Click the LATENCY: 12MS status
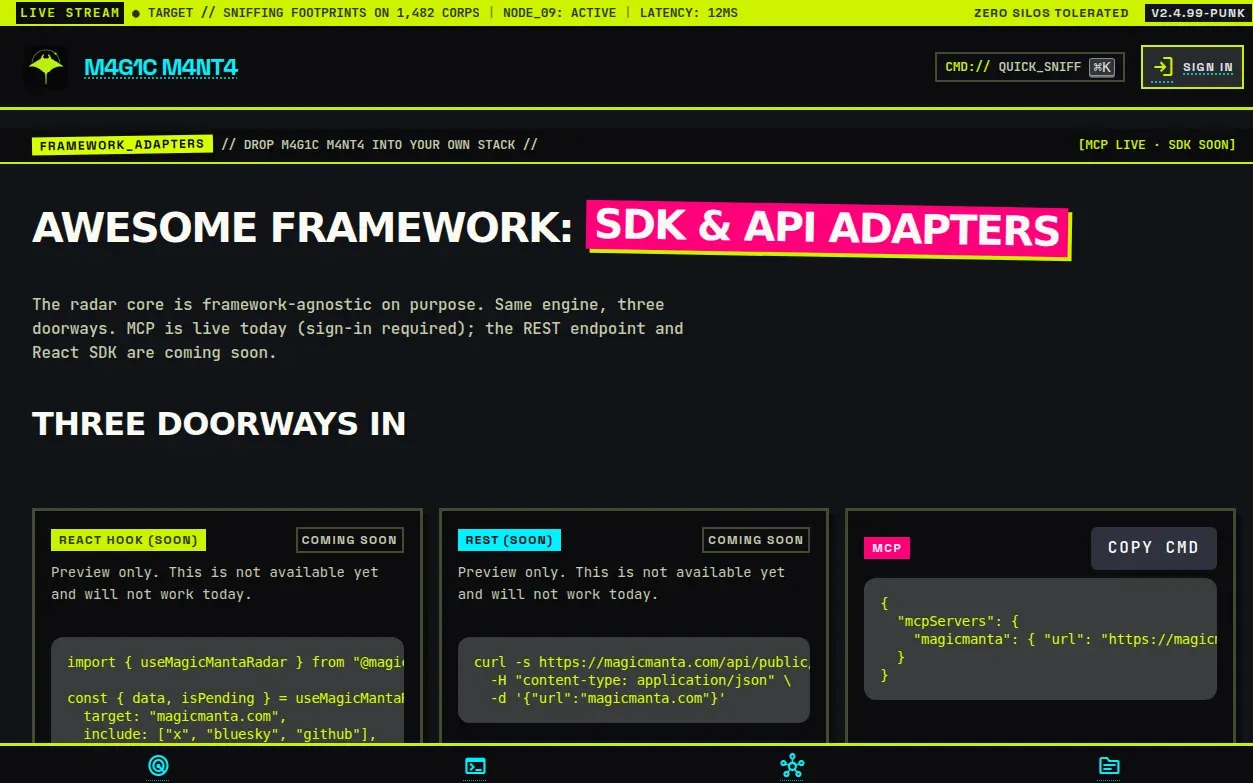 click(689, 13)
